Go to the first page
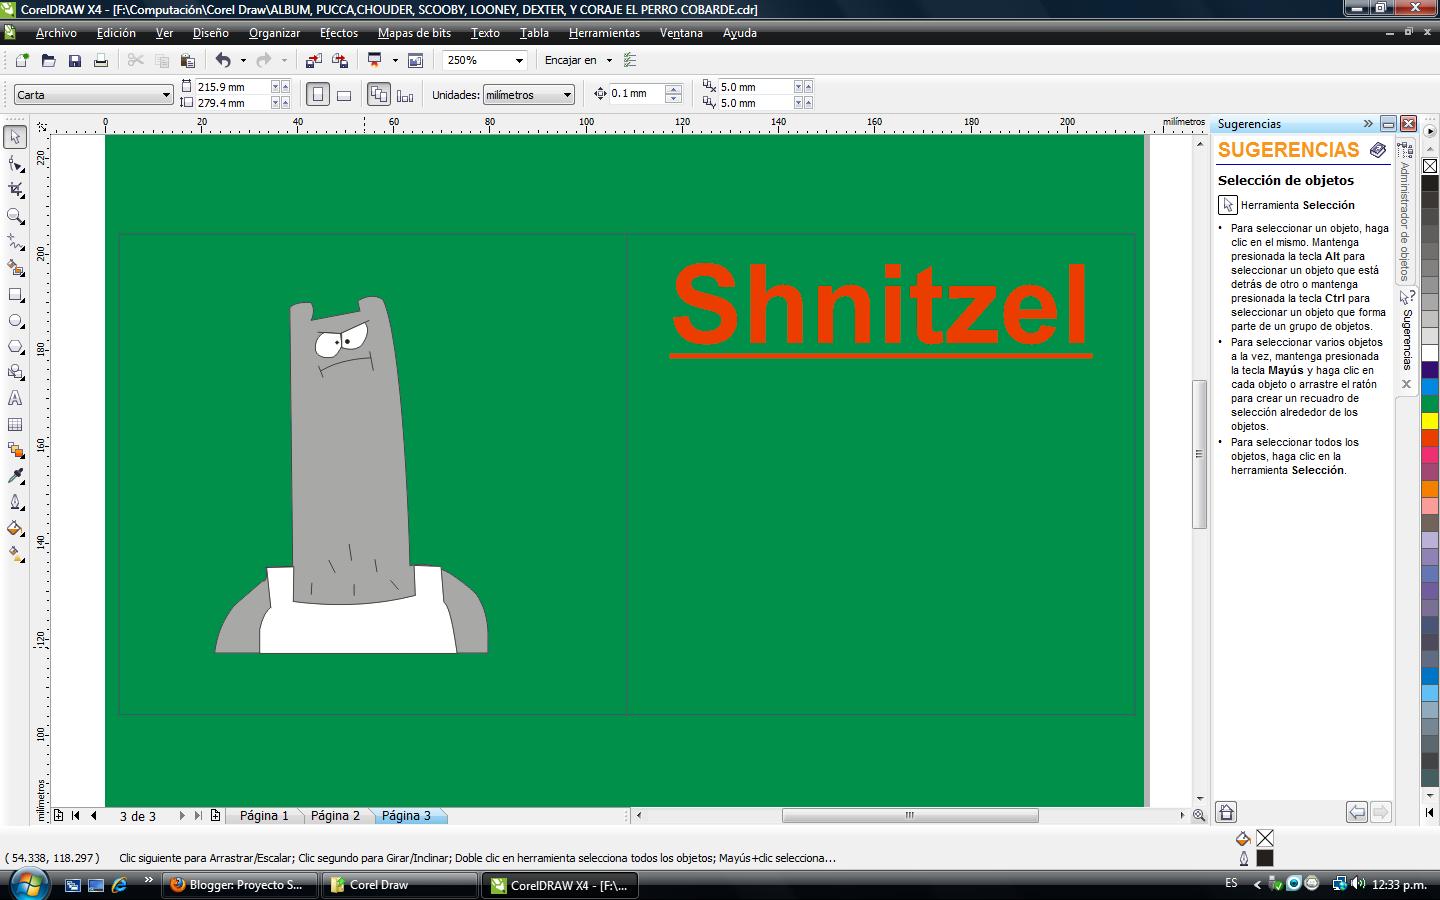 click(x=75, y=815)
